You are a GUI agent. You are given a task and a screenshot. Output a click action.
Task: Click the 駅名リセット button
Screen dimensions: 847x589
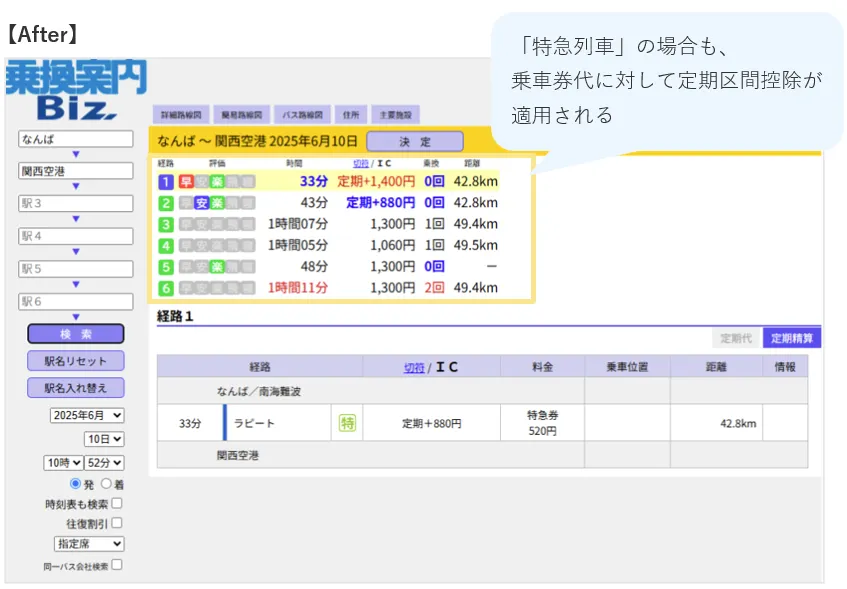coord(76,361)
